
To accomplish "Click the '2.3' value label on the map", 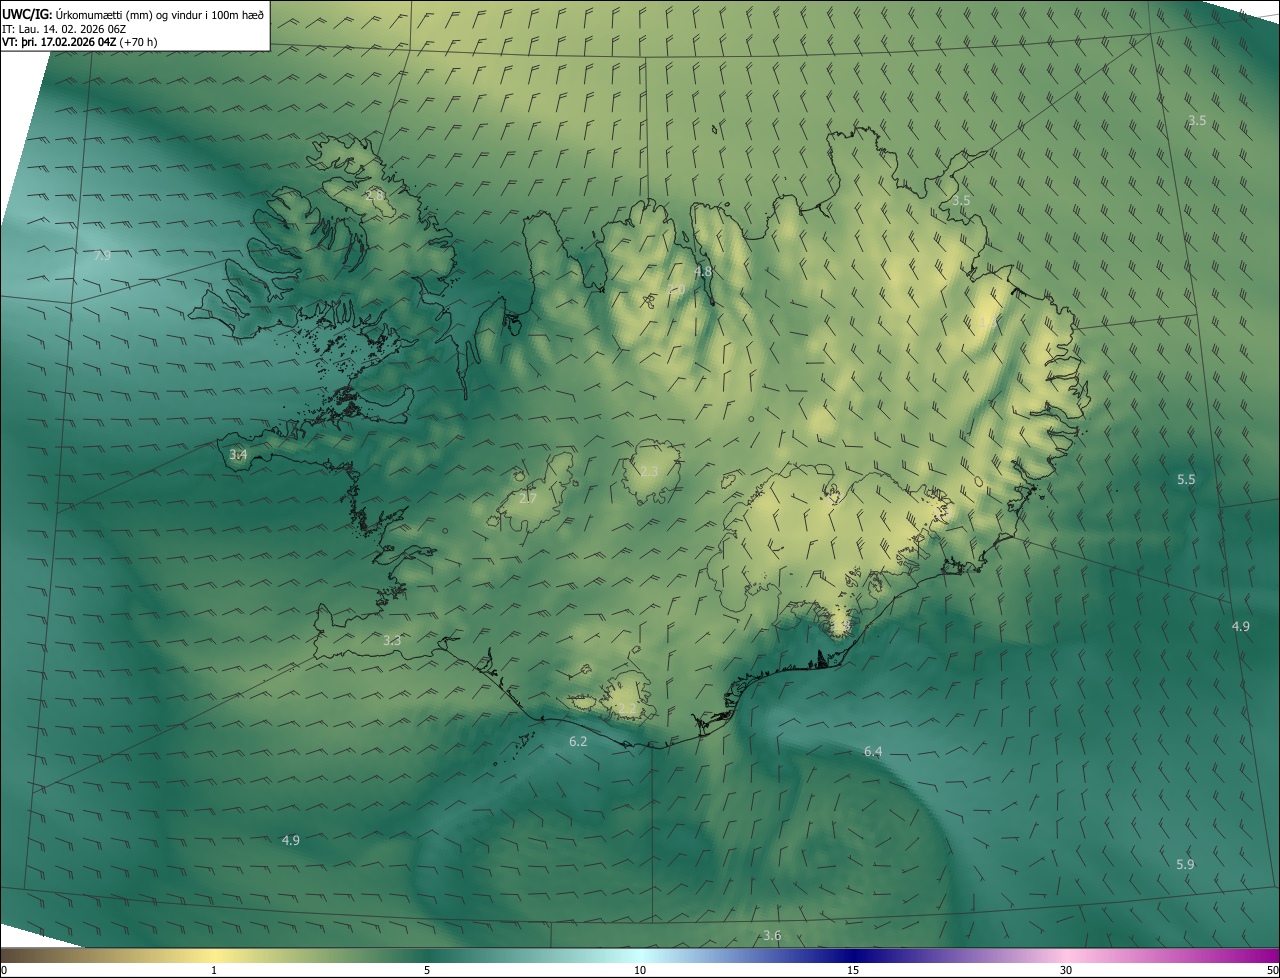I will pyautogui.click(x=649, y=471).
